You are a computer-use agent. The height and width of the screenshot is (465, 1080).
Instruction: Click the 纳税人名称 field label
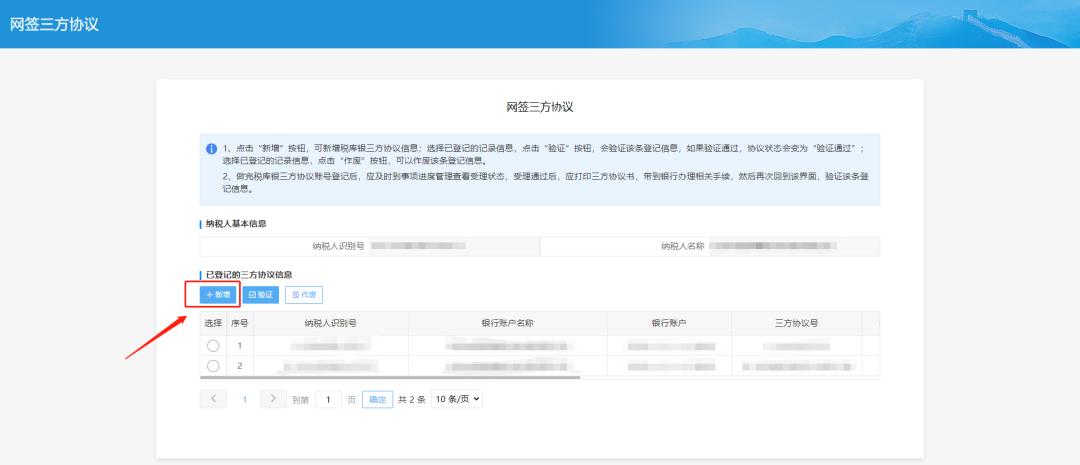tap(683, 246)
